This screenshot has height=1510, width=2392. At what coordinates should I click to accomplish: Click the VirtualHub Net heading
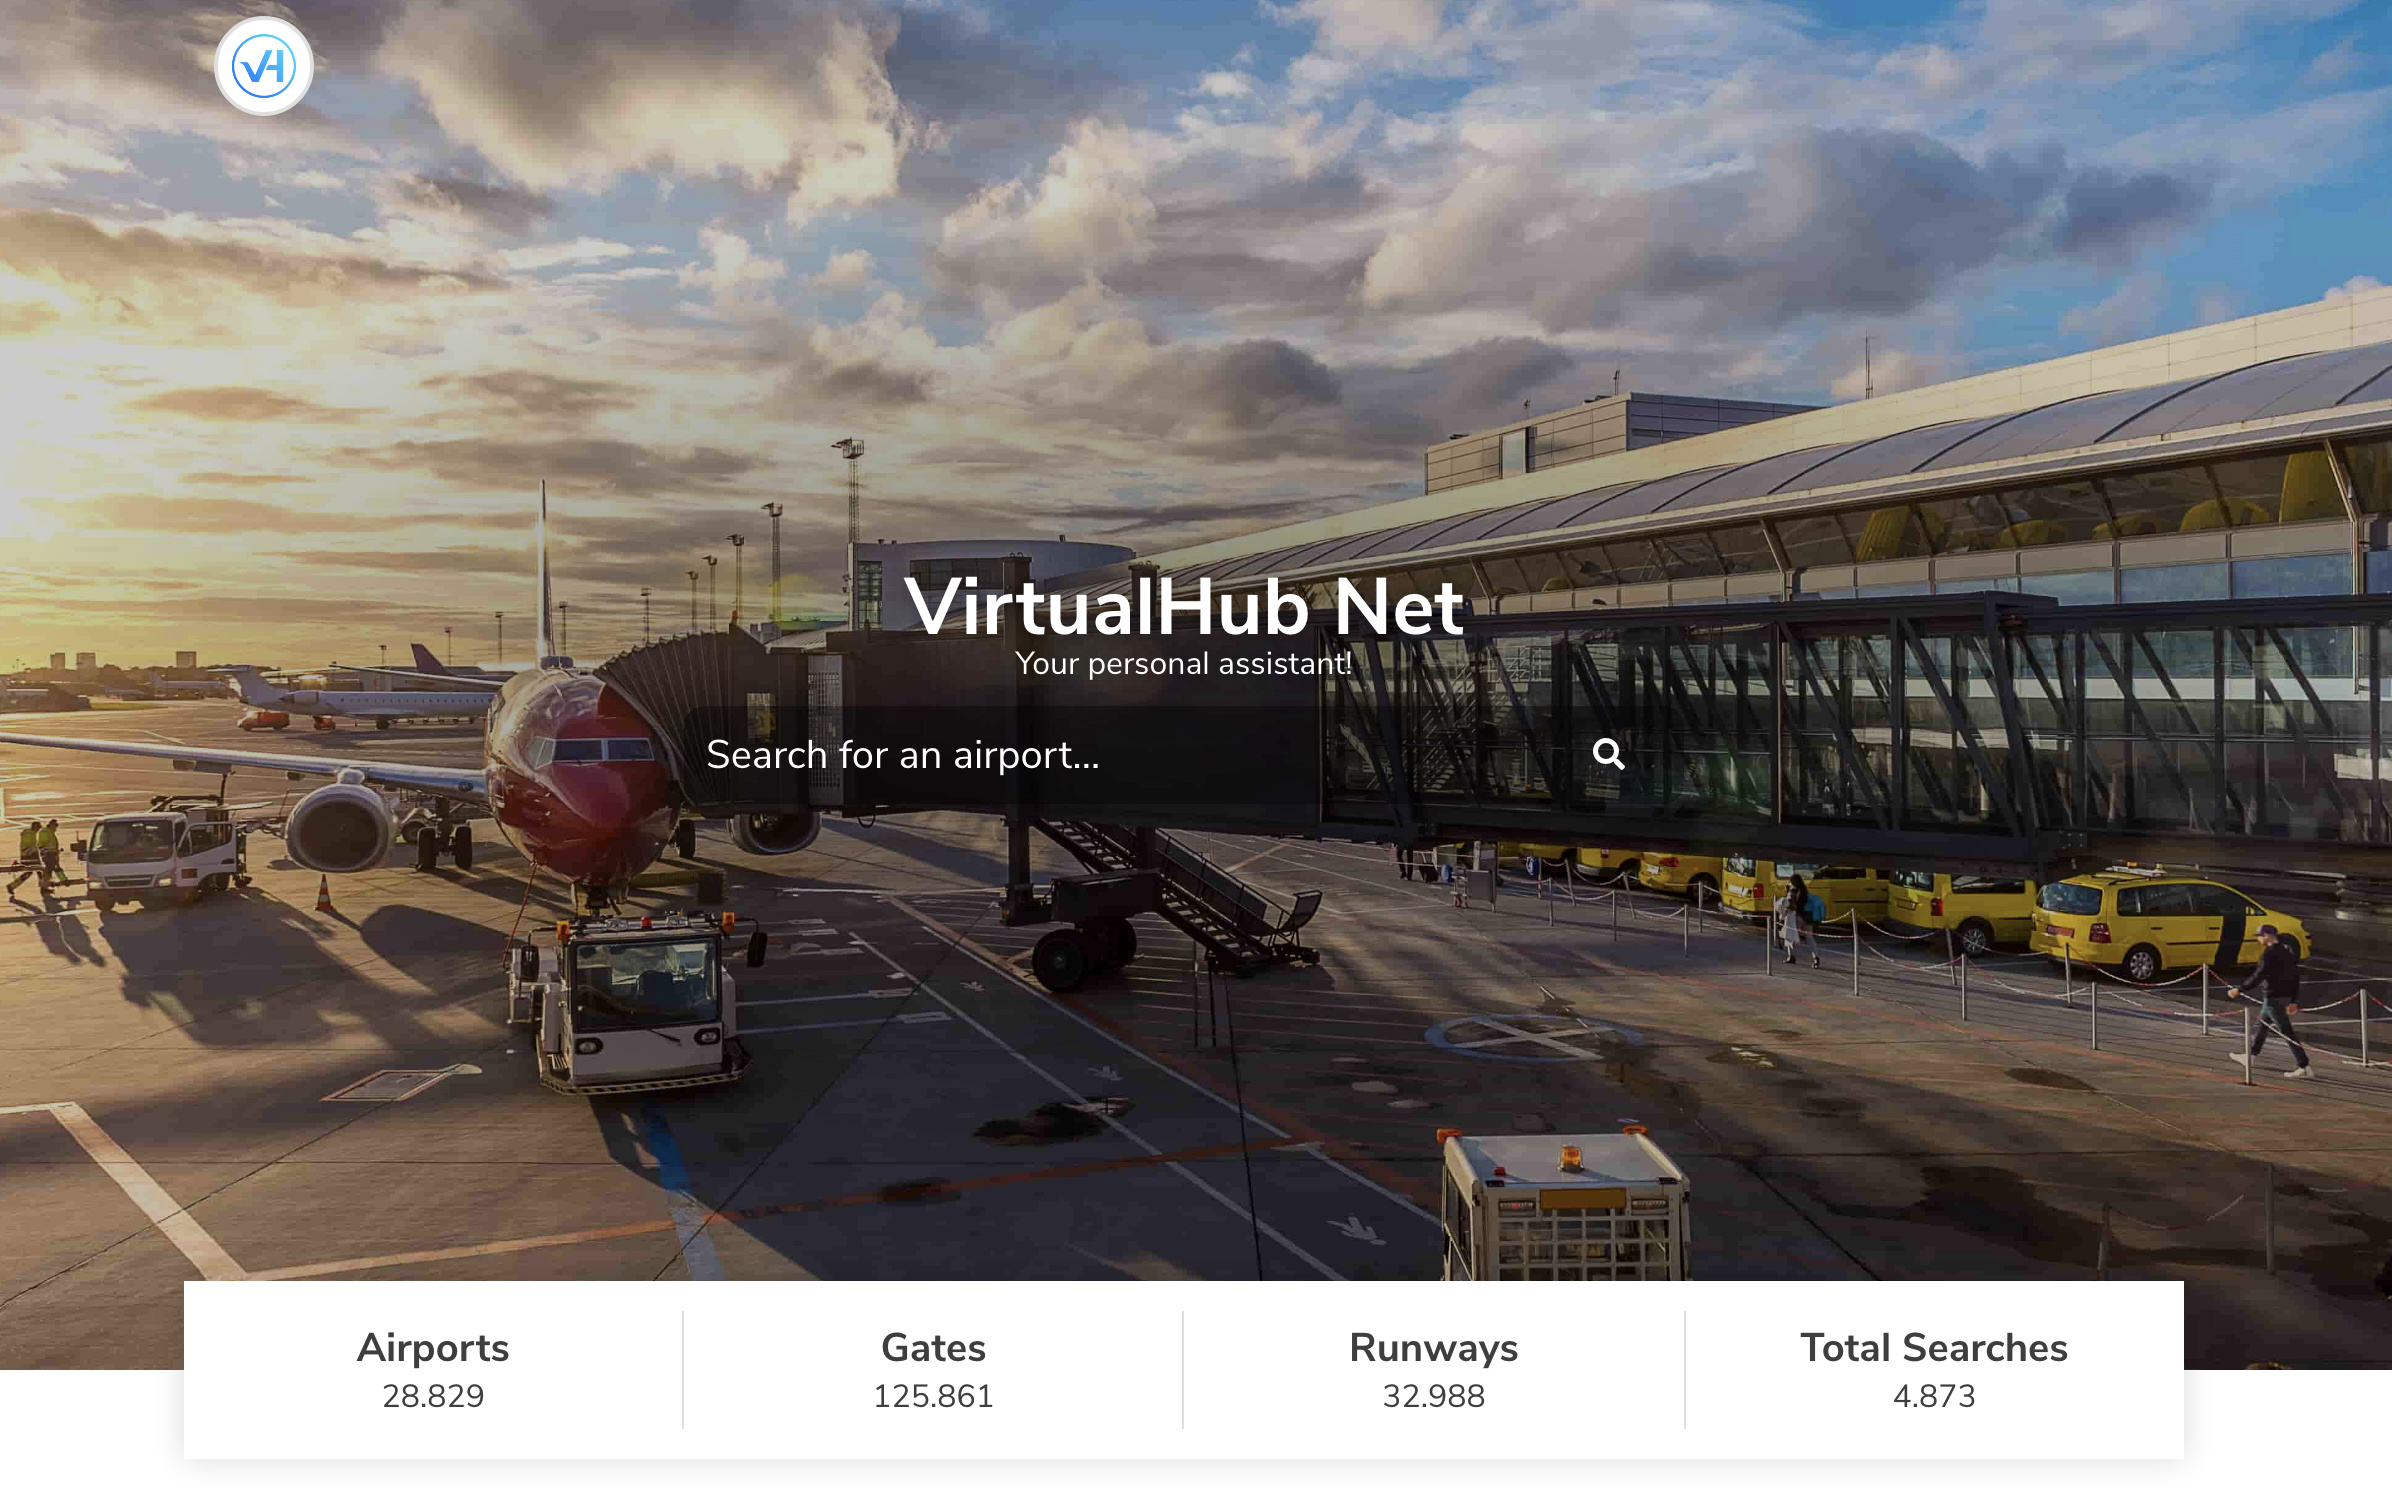pyautogui.click(x=1184, y=607)
